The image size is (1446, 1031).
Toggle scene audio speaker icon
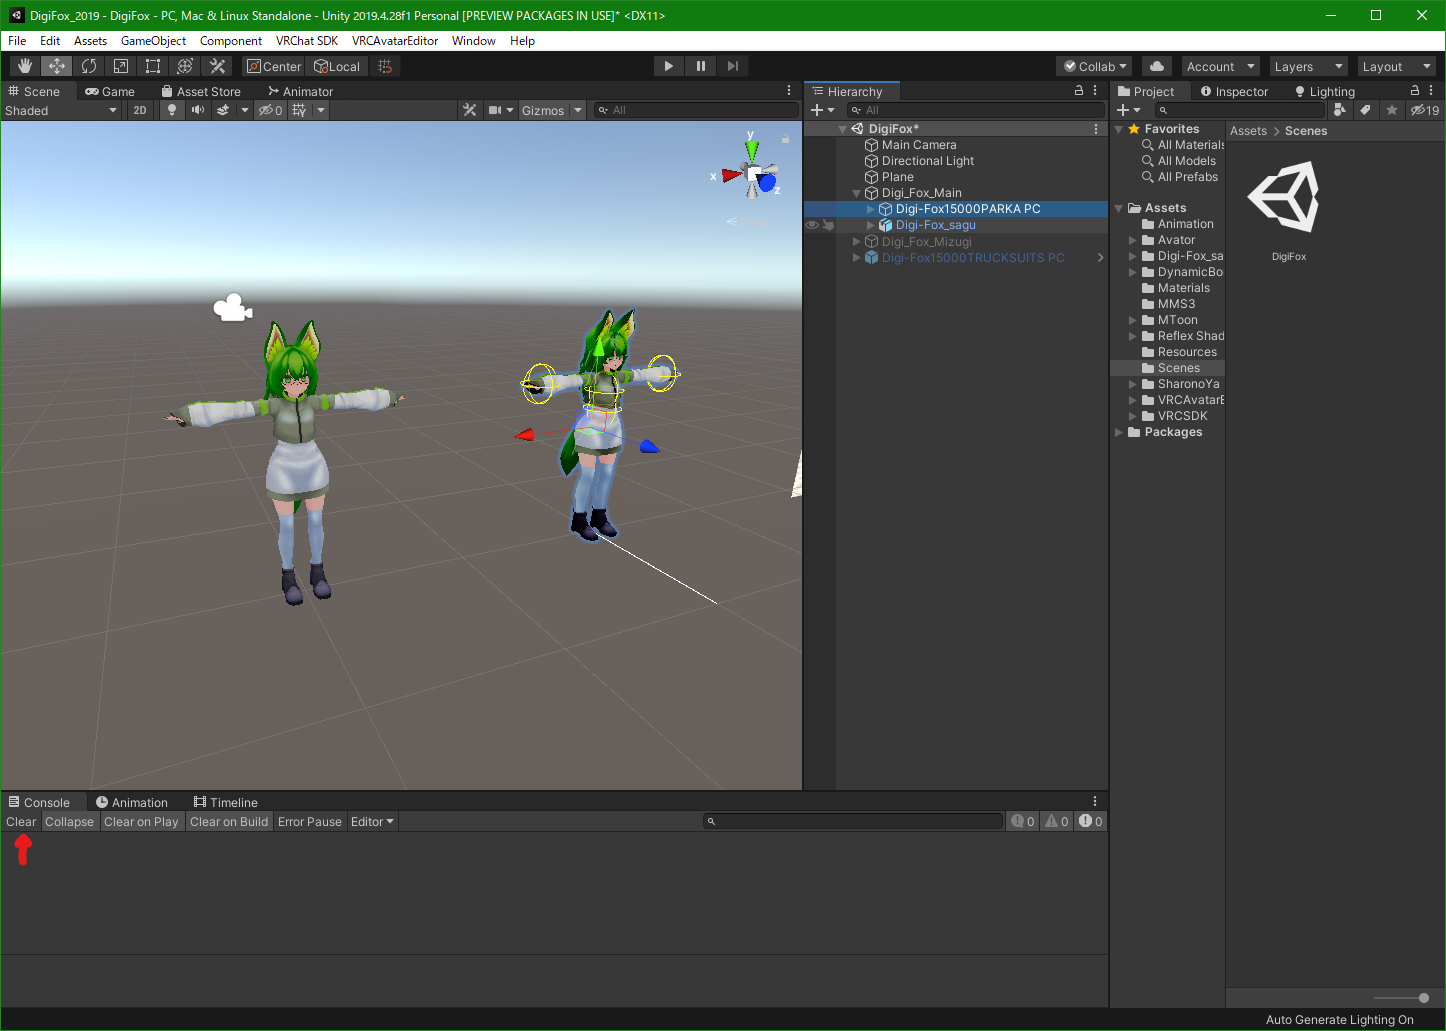pos(198,110)
